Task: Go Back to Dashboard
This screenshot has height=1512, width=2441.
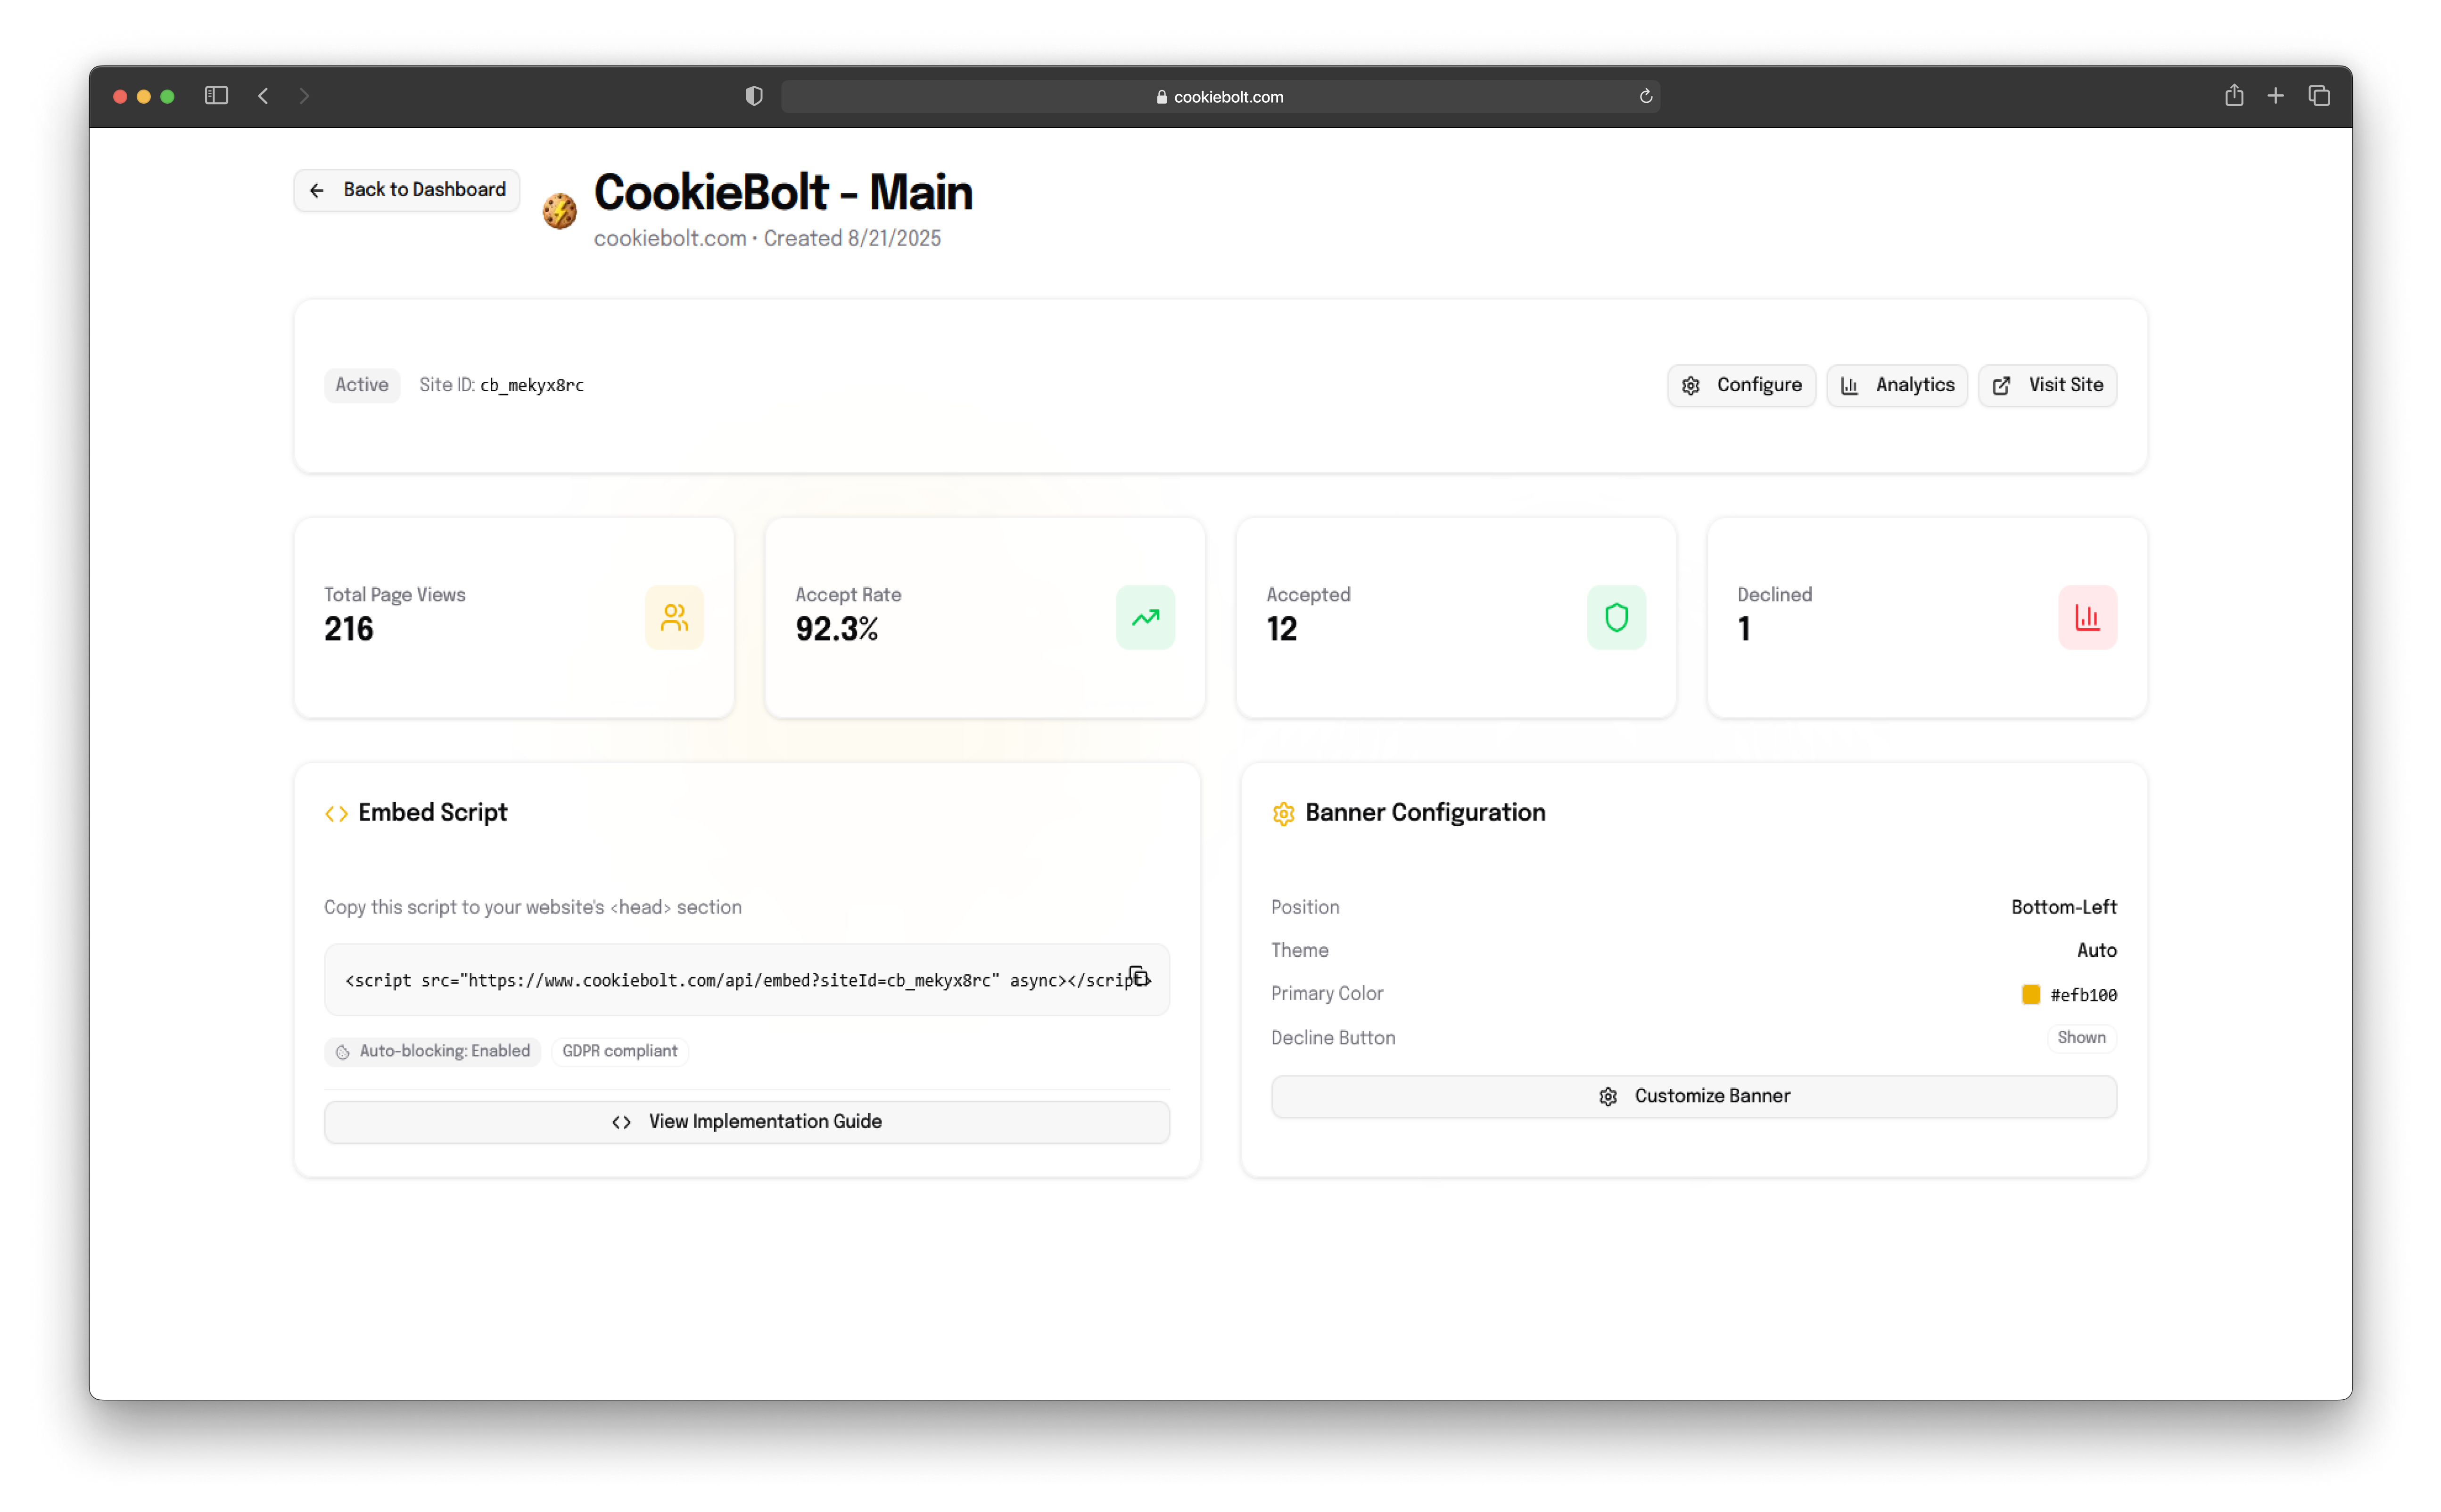Action: [406, 190]
